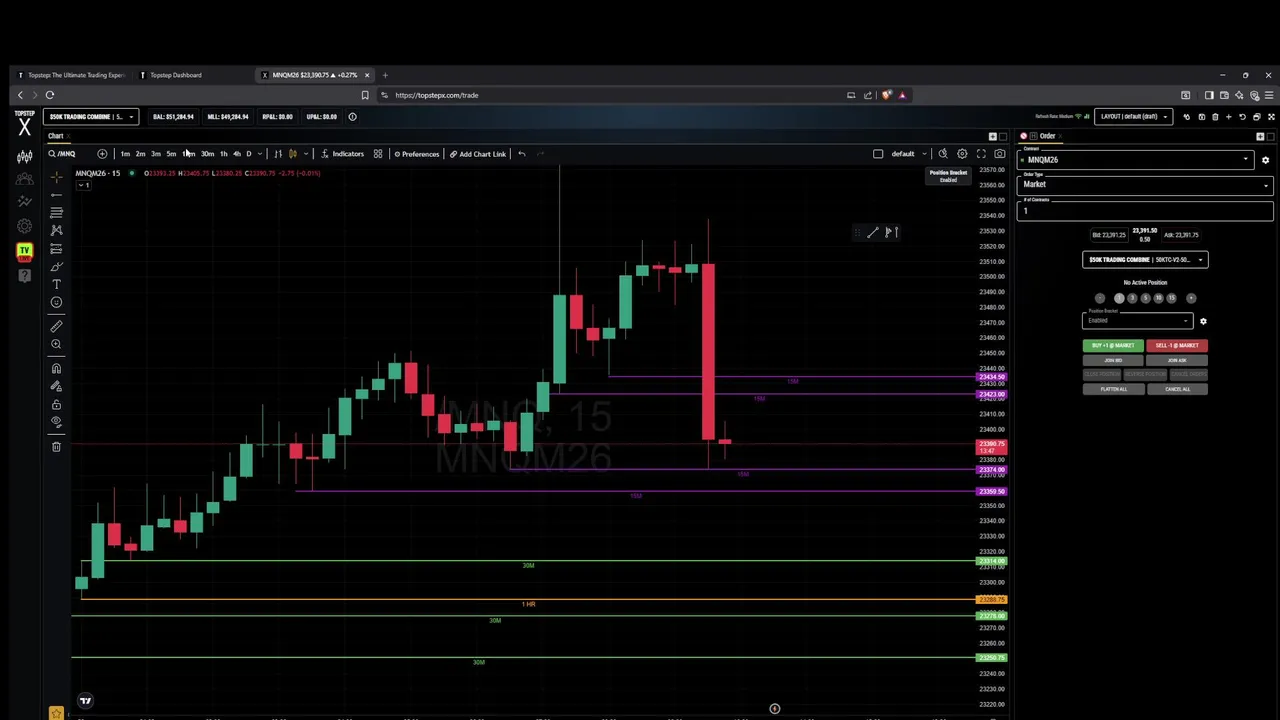
Task: Open the contract settings gear icon
Action: (x=1265, y=160)
